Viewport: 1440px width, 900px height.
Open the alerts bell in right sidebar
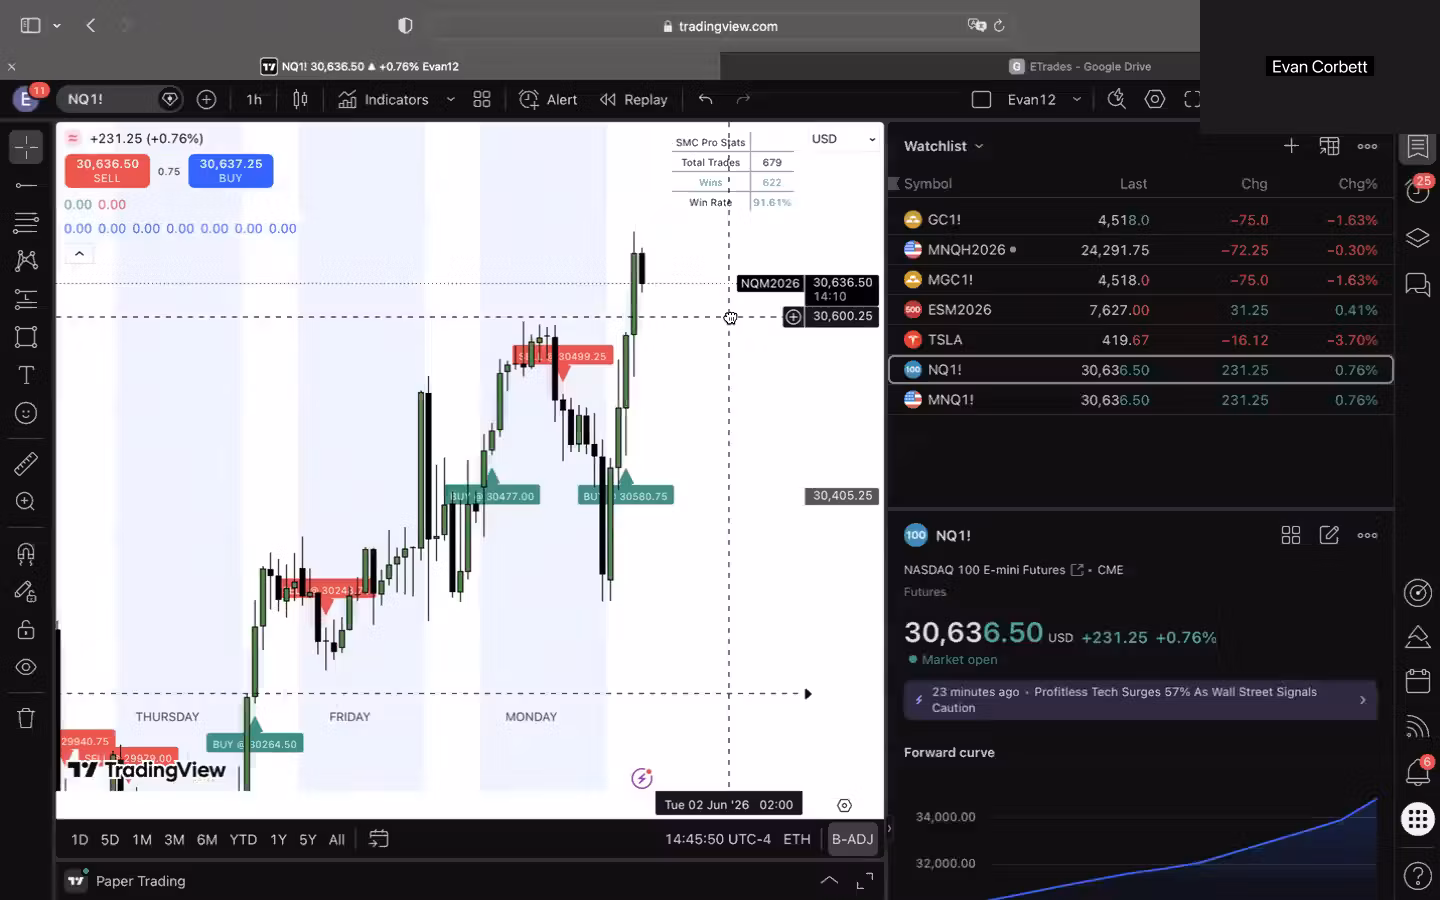(x=1418, y=771)
